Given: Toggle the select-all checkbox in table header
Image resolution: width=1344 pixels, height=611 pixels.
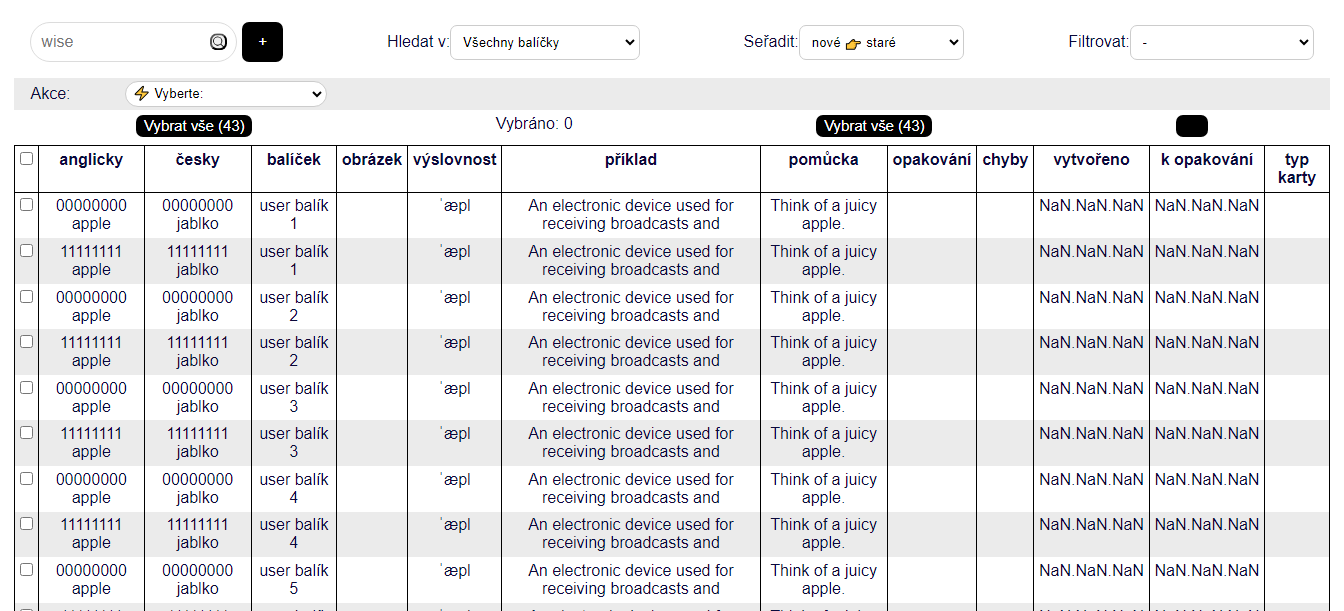Looking at the screenshot, I should tap(27, 159).
